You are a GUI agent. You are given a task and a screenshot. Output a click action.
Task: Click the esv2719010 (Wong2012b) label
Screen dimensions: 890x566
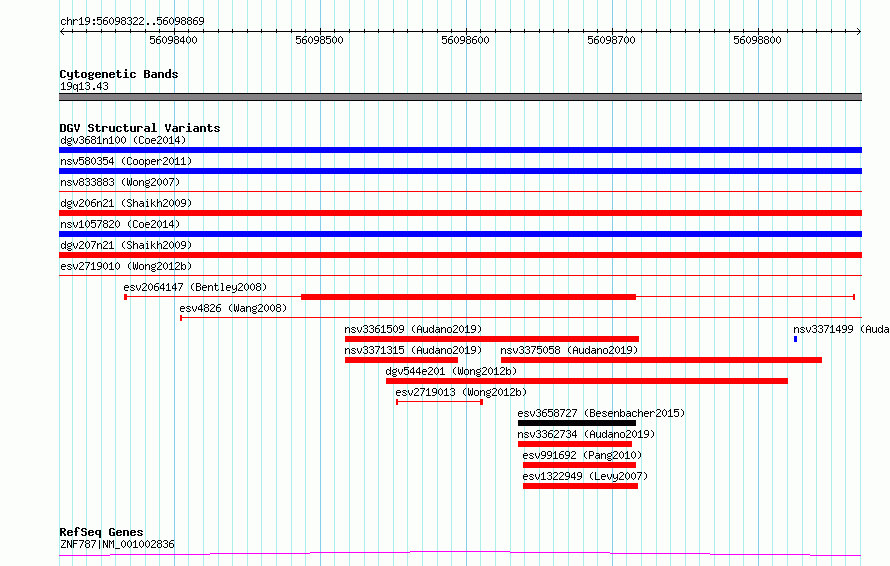pos(126,266)
